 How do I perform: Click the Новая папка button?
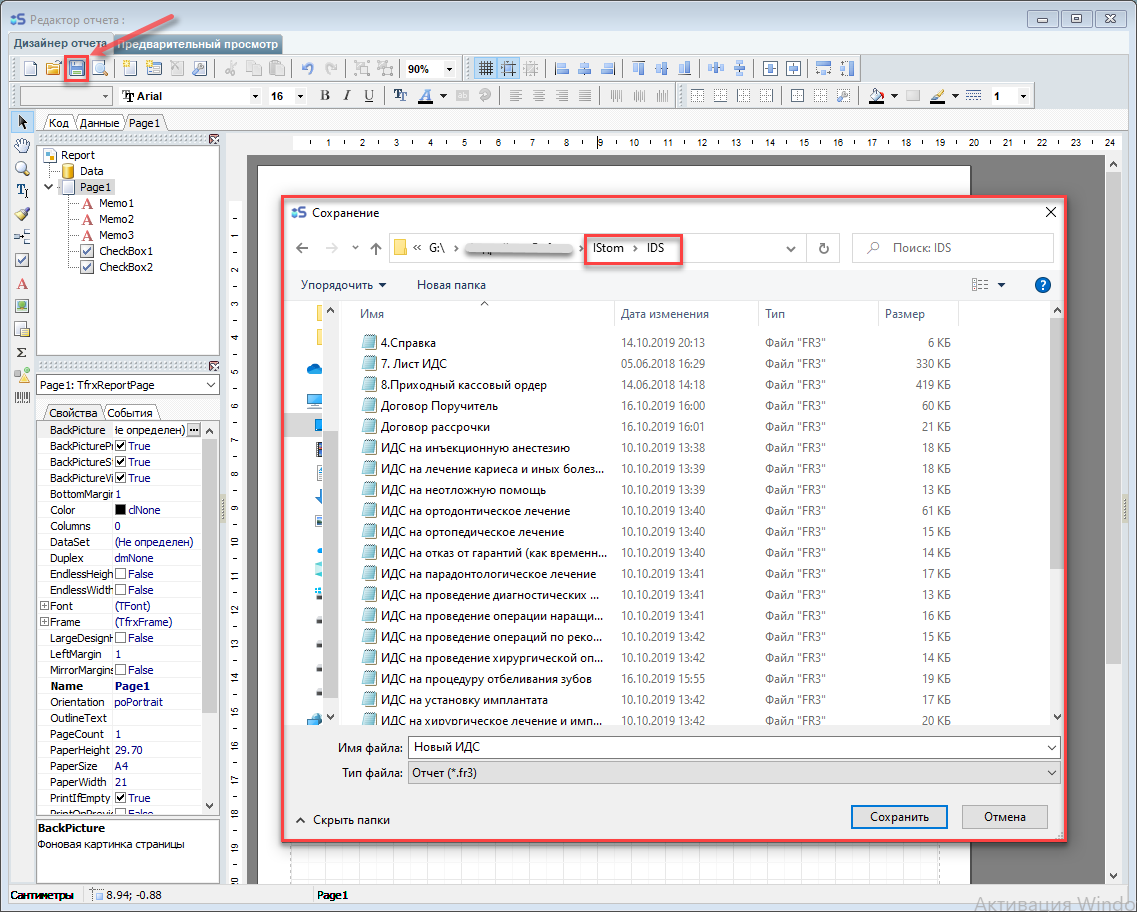(451, 285)
